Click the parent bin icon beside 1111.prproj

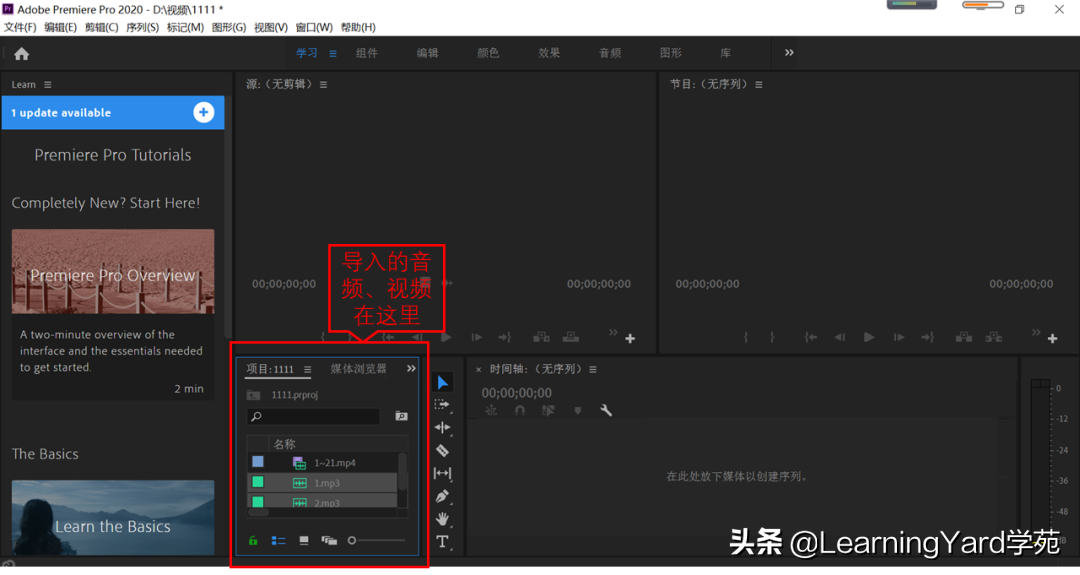(253, 395)
